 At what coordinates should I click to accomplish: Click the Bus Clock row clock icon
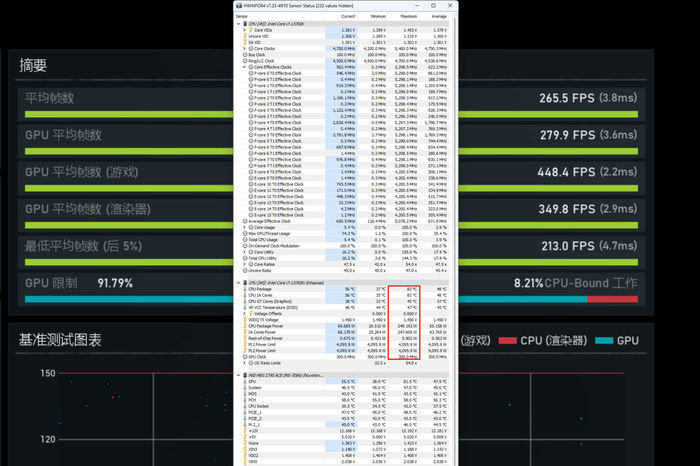(245, 54)
